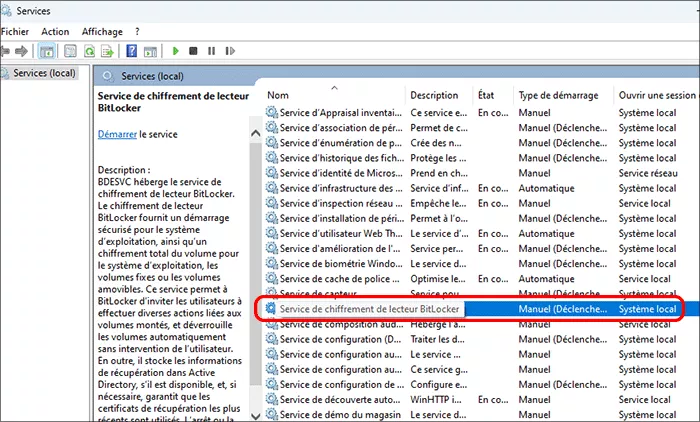Click the 'Protège les ...' description cell

(438, 158)
